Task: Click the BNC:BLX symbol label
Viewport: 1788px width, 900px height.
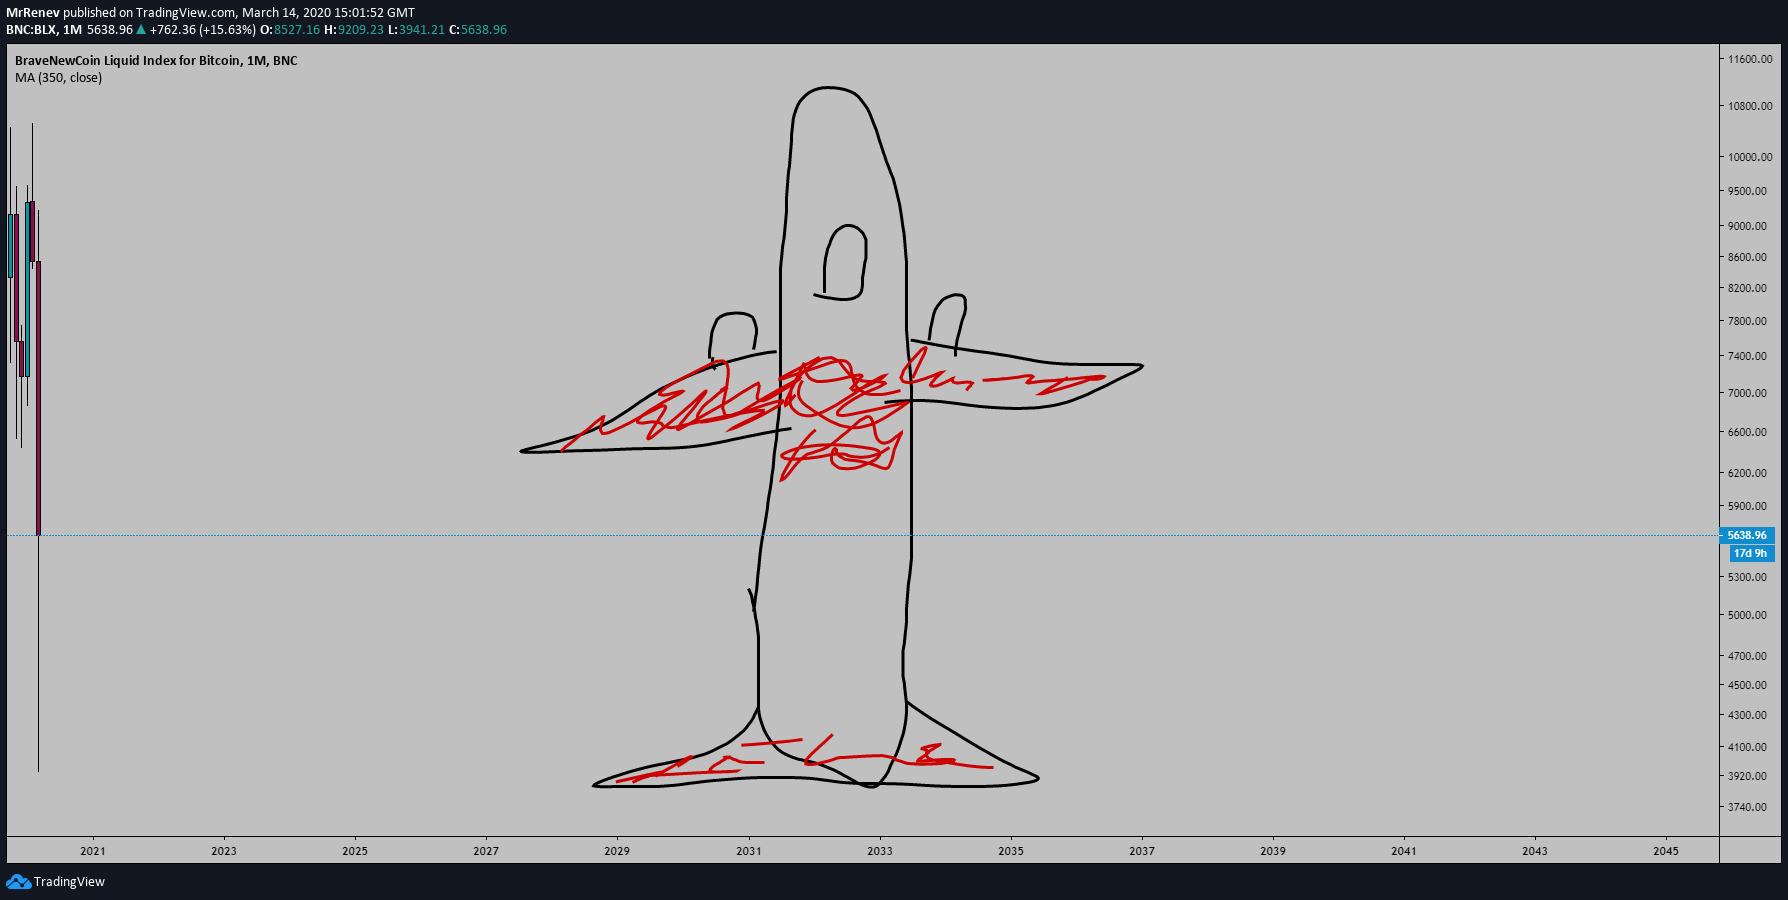Action: coord(31,30)
